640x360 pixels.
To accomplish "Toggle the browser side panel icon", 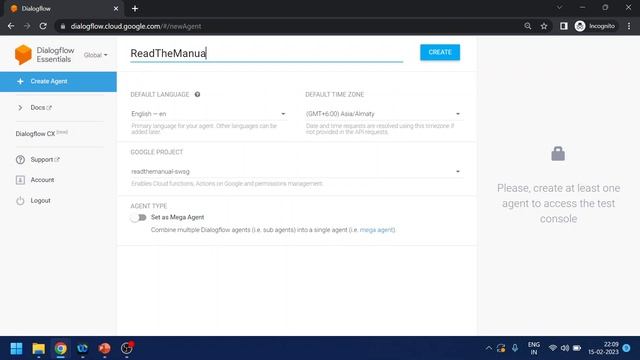I will (563, 26).
